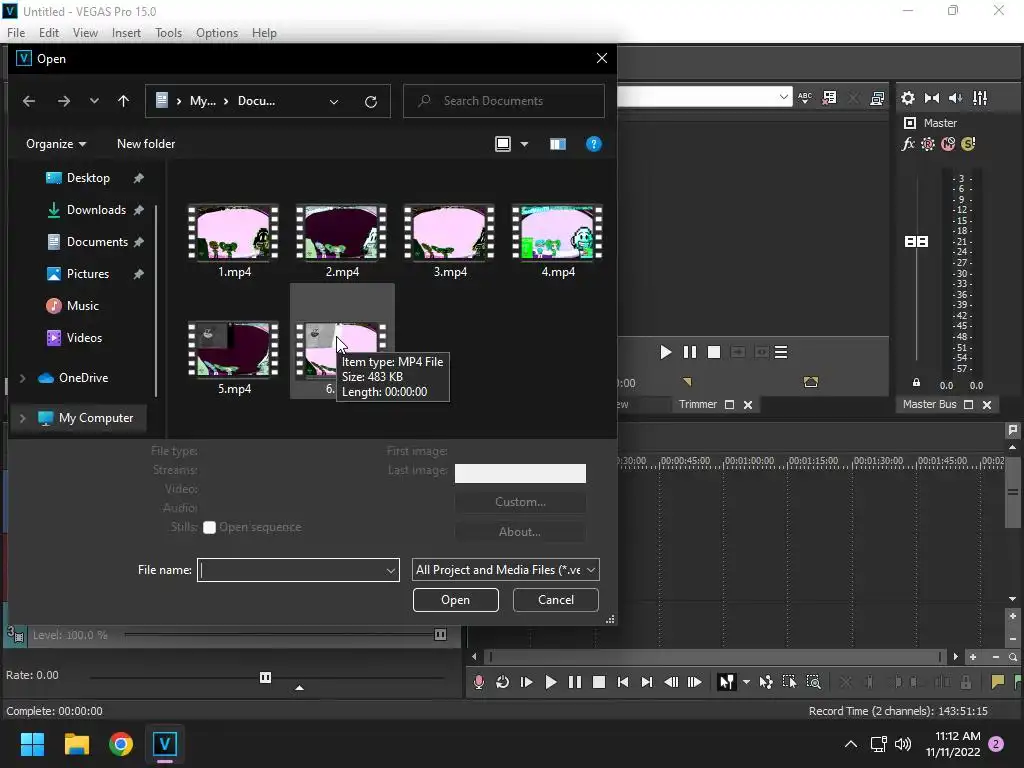This screenshot has height=768, width=1024.
Task: Click Cancel in the Open dialog
Action: [556, 600]
